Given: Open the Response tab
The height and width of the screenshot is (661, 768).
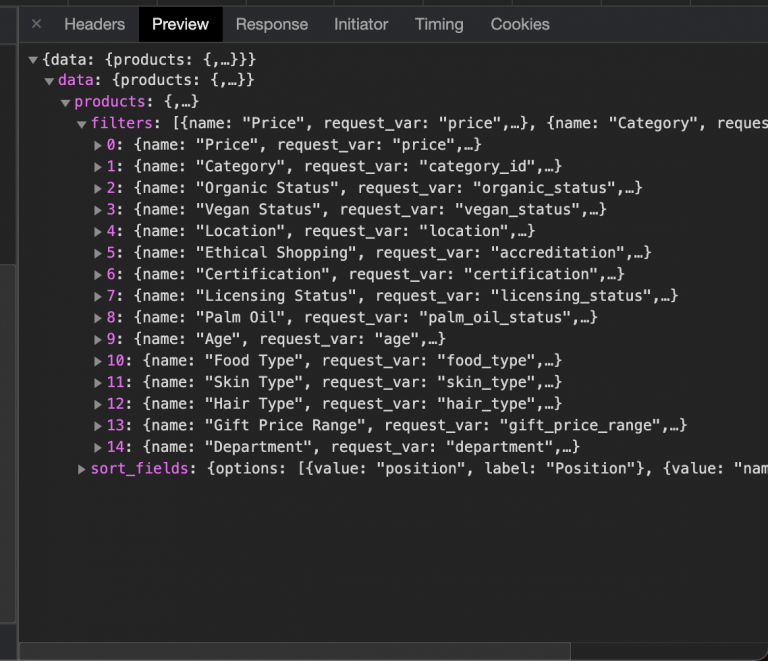Looking at the screenshot, I should [x=272, y=24].
